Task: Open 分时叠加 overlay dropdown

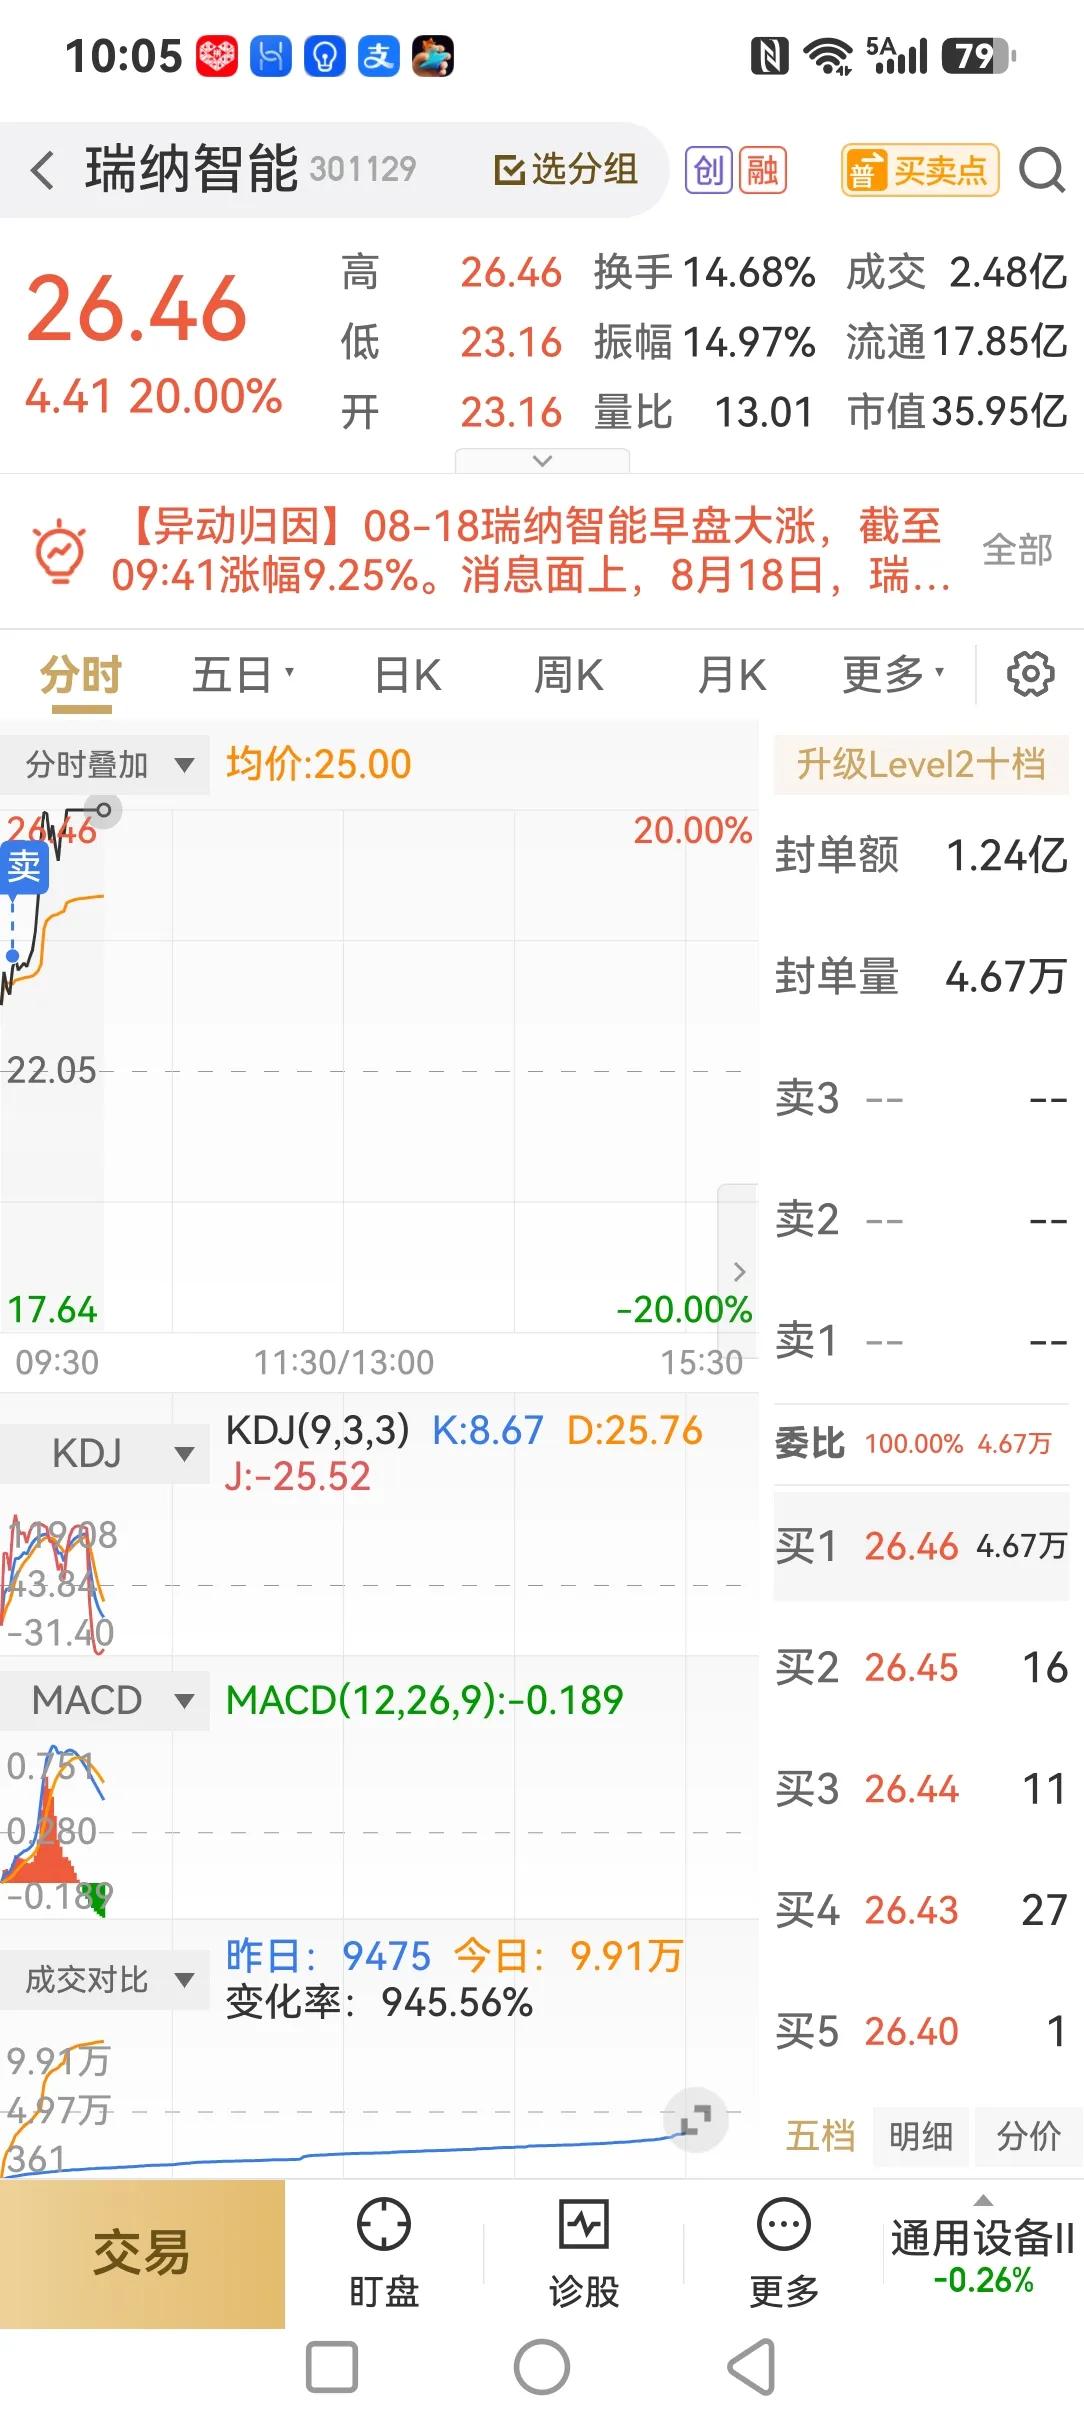Action: click(x=105, y=765)
